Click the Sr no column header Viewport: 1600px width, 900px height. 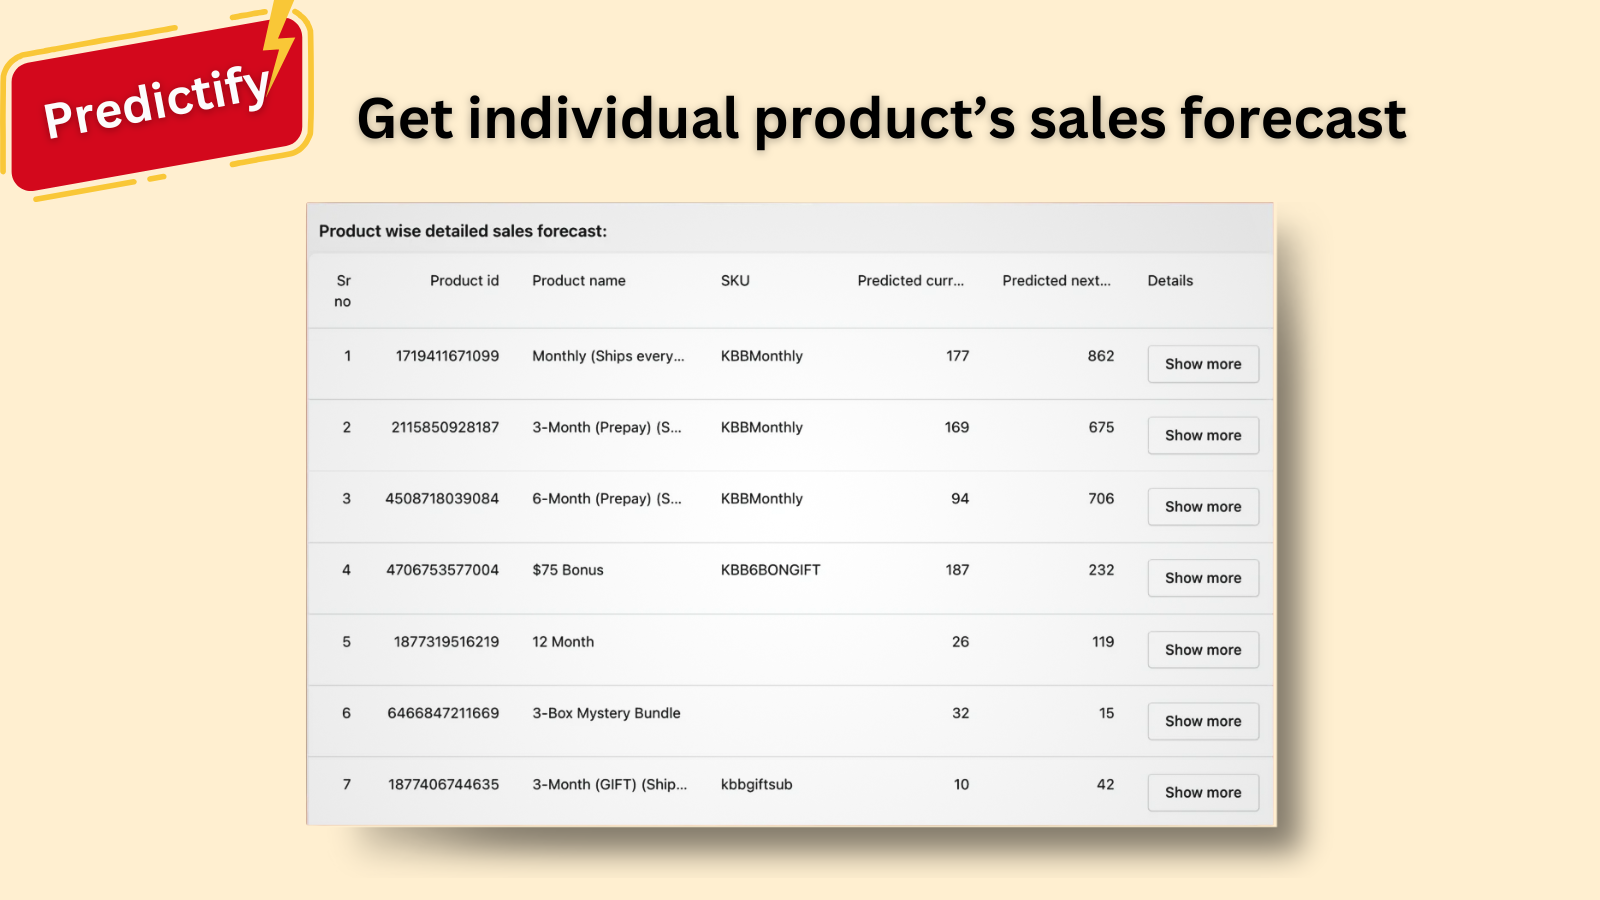[343, 291]
